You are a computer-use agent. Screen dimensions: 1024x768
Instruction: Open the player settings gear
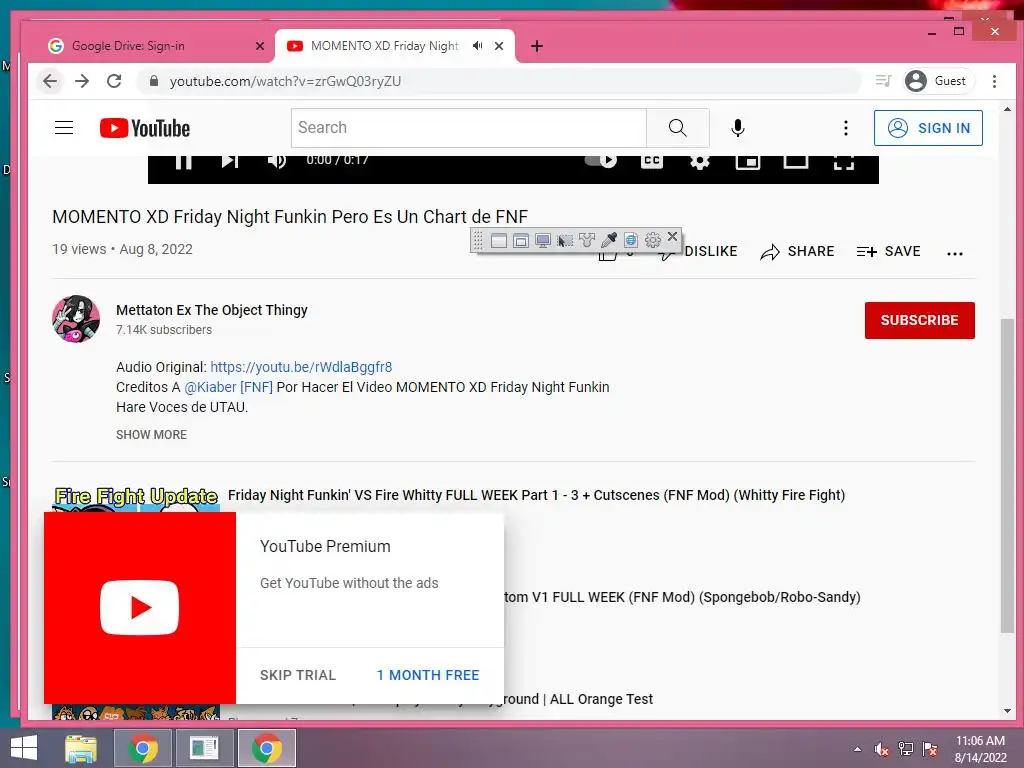tap(699, 161)
